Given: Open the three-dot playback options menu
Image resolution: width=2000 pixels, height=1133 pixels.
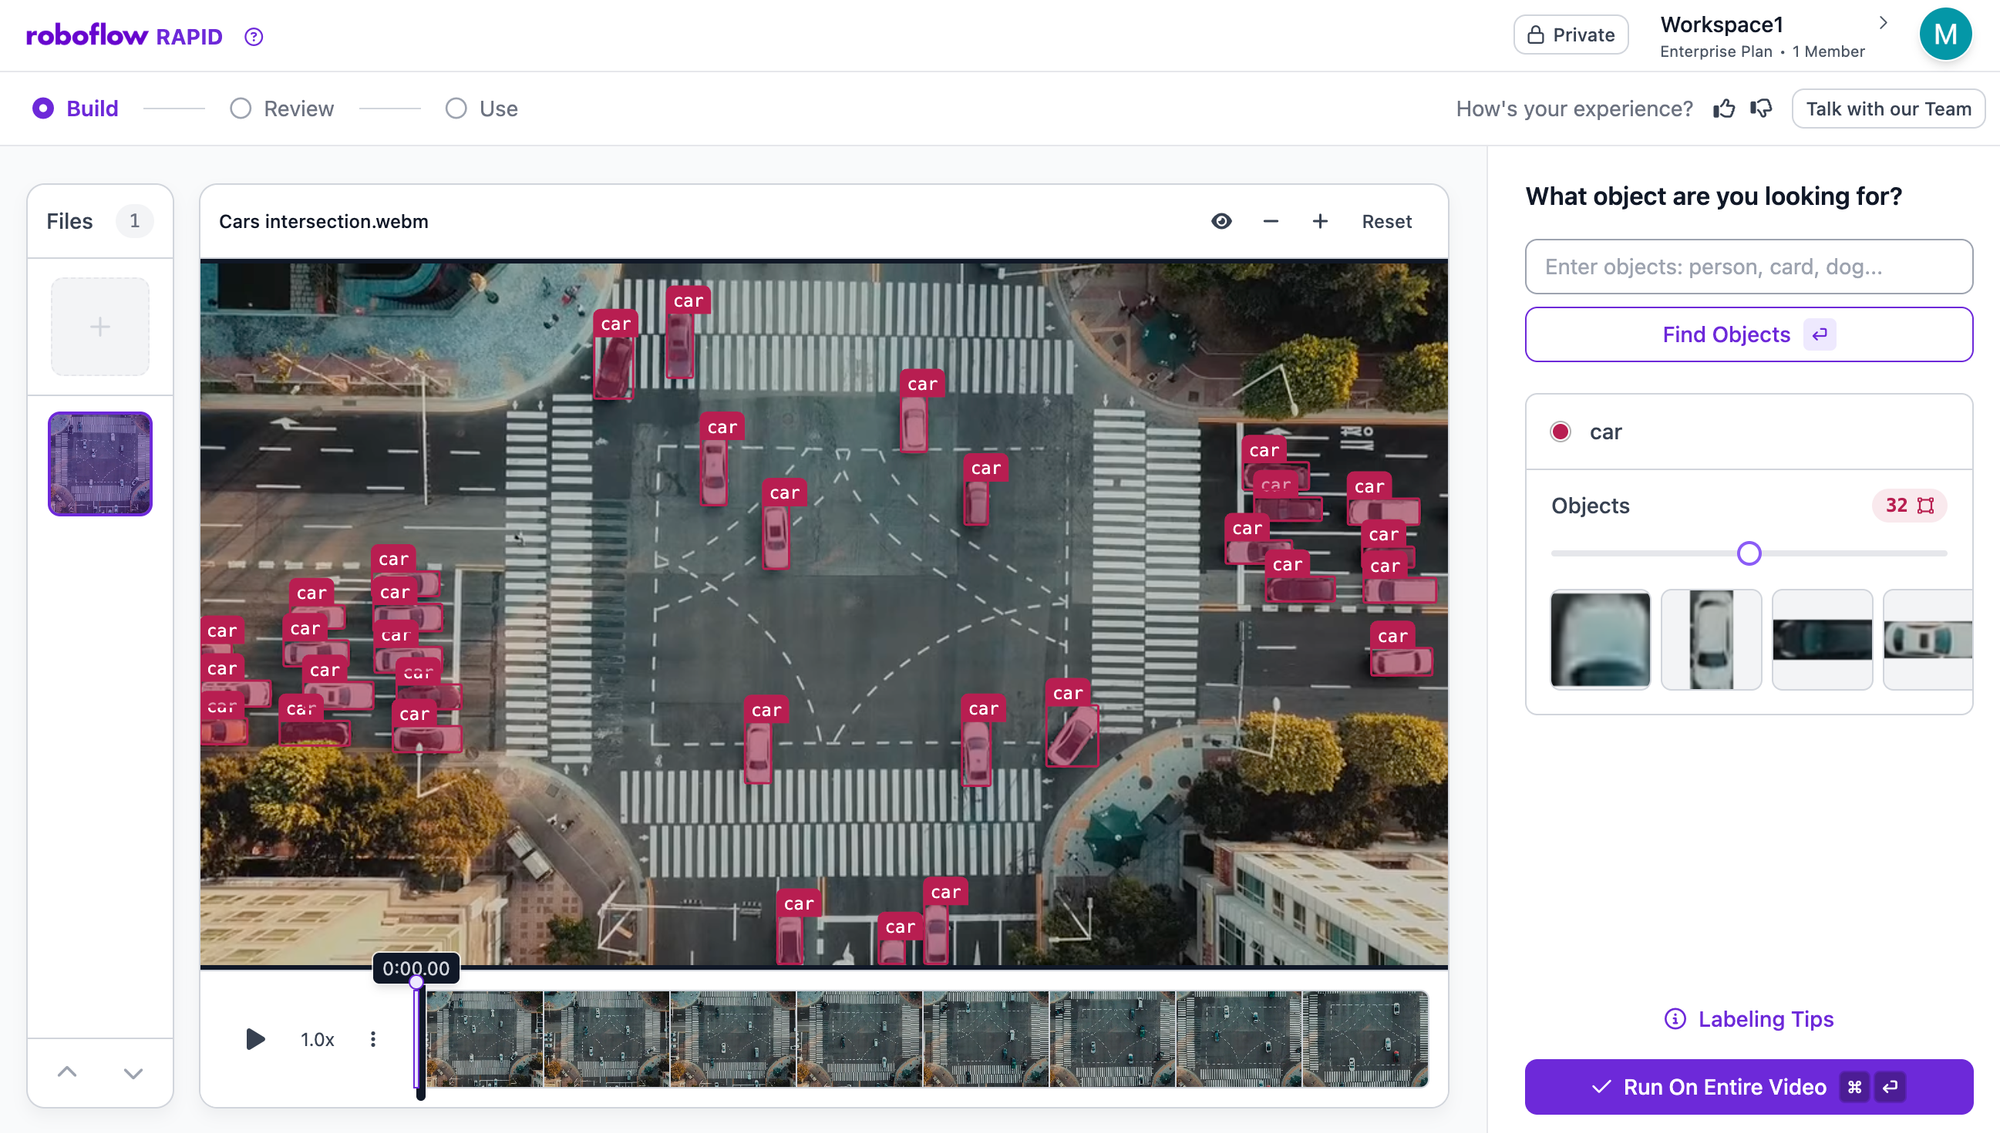Looking at the screenshot, I should pyautogui.click(x=373, y=1039).
